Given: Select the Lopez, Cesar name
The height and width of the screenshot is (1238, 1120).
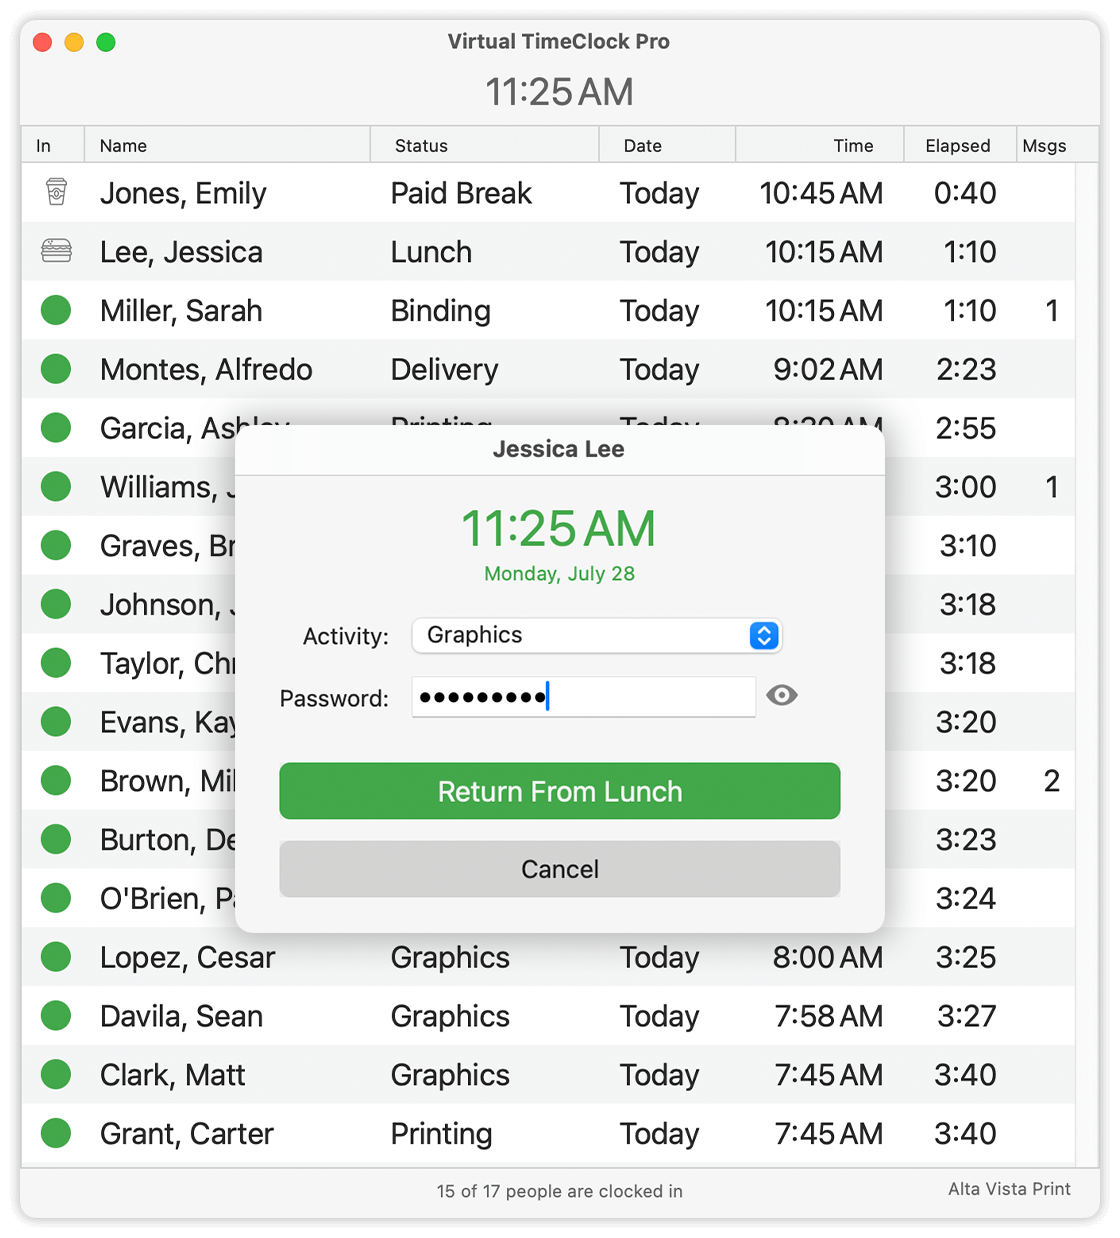Looking at the screenshot, I should tap(187, 958).
